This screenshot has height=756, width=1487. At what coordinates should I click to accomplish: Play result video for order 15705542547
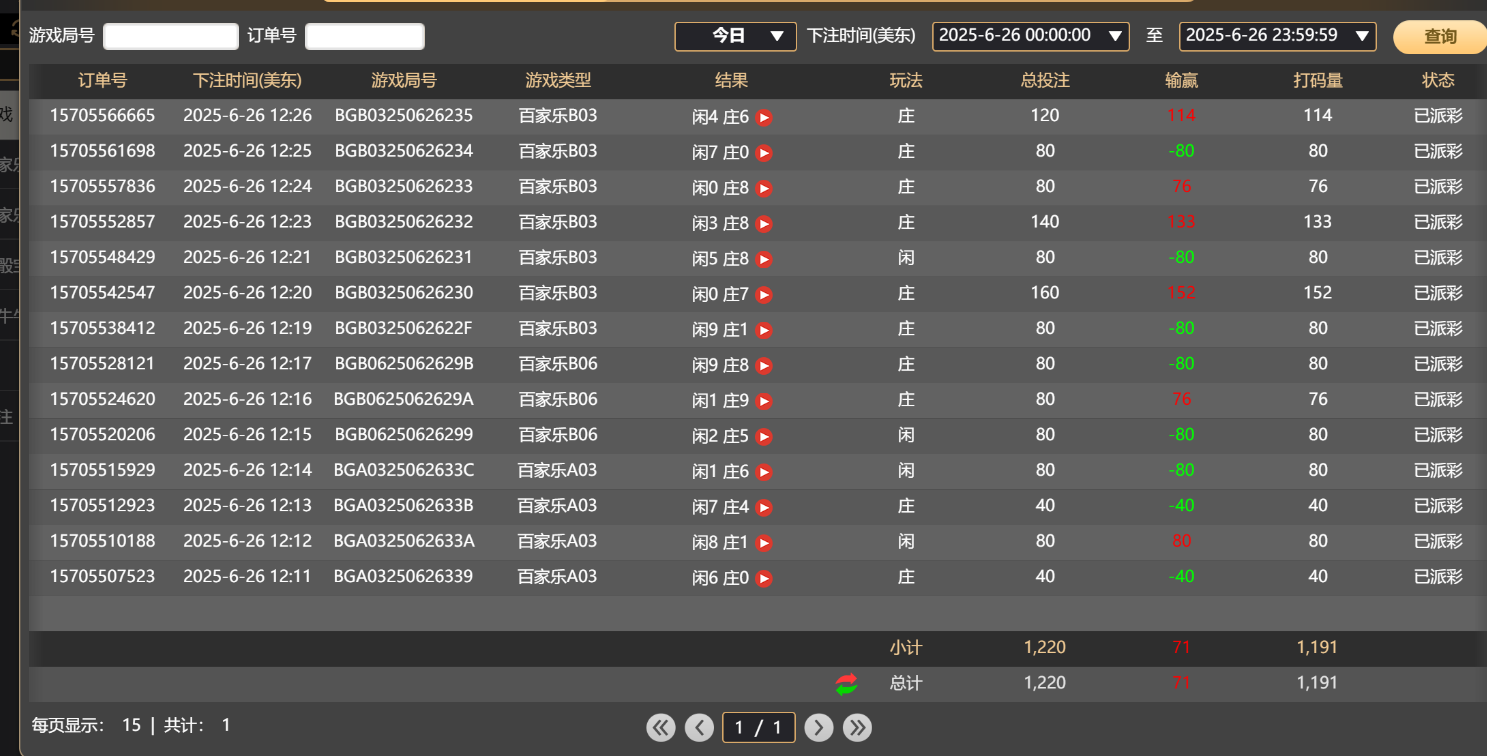764,295
